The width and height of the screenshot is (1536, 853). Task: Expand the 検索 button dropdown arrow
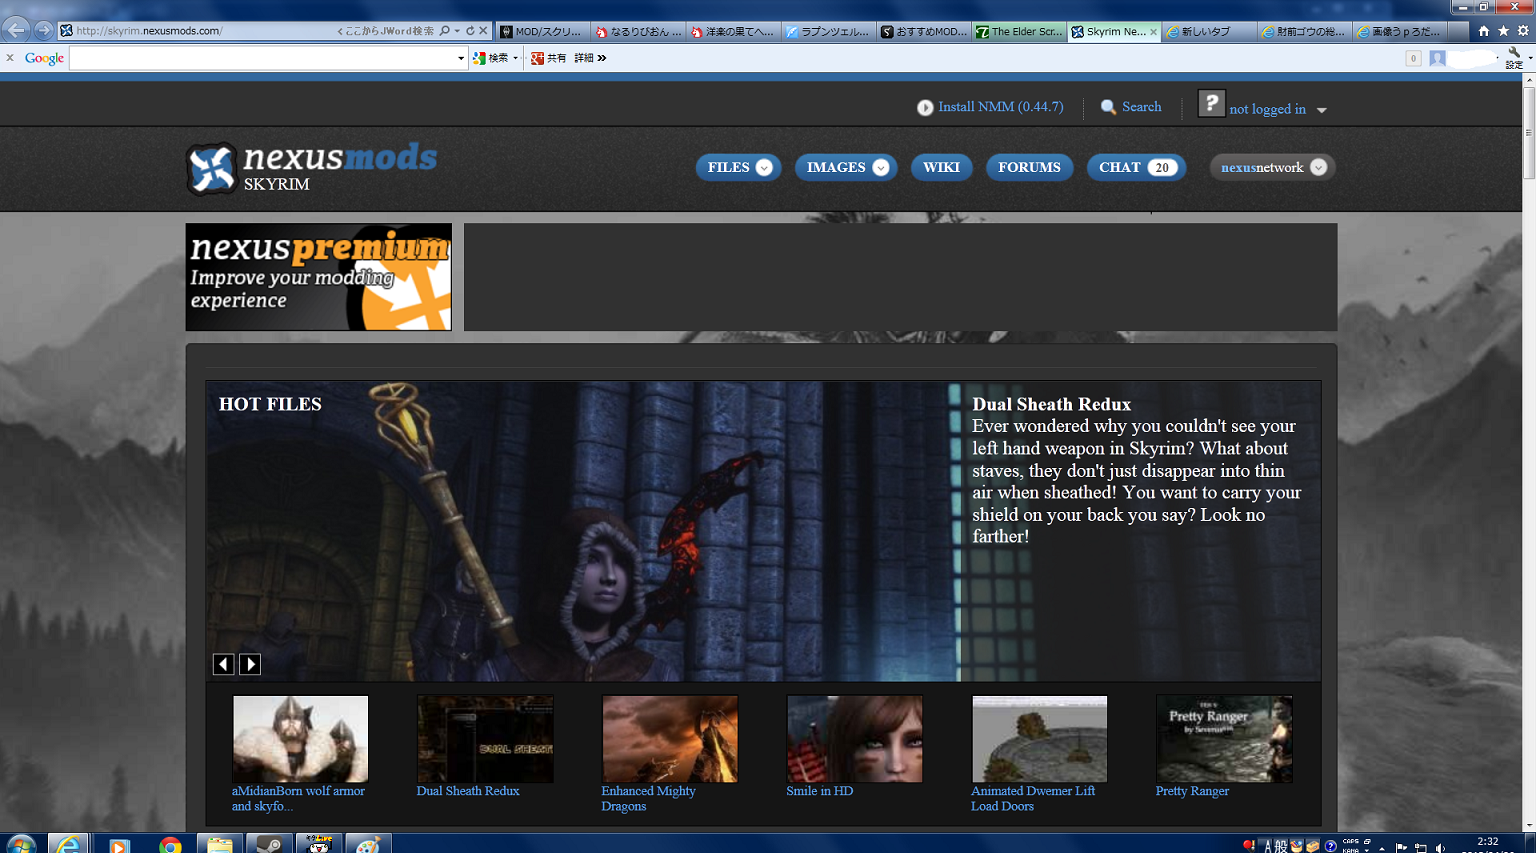(516, 58)
